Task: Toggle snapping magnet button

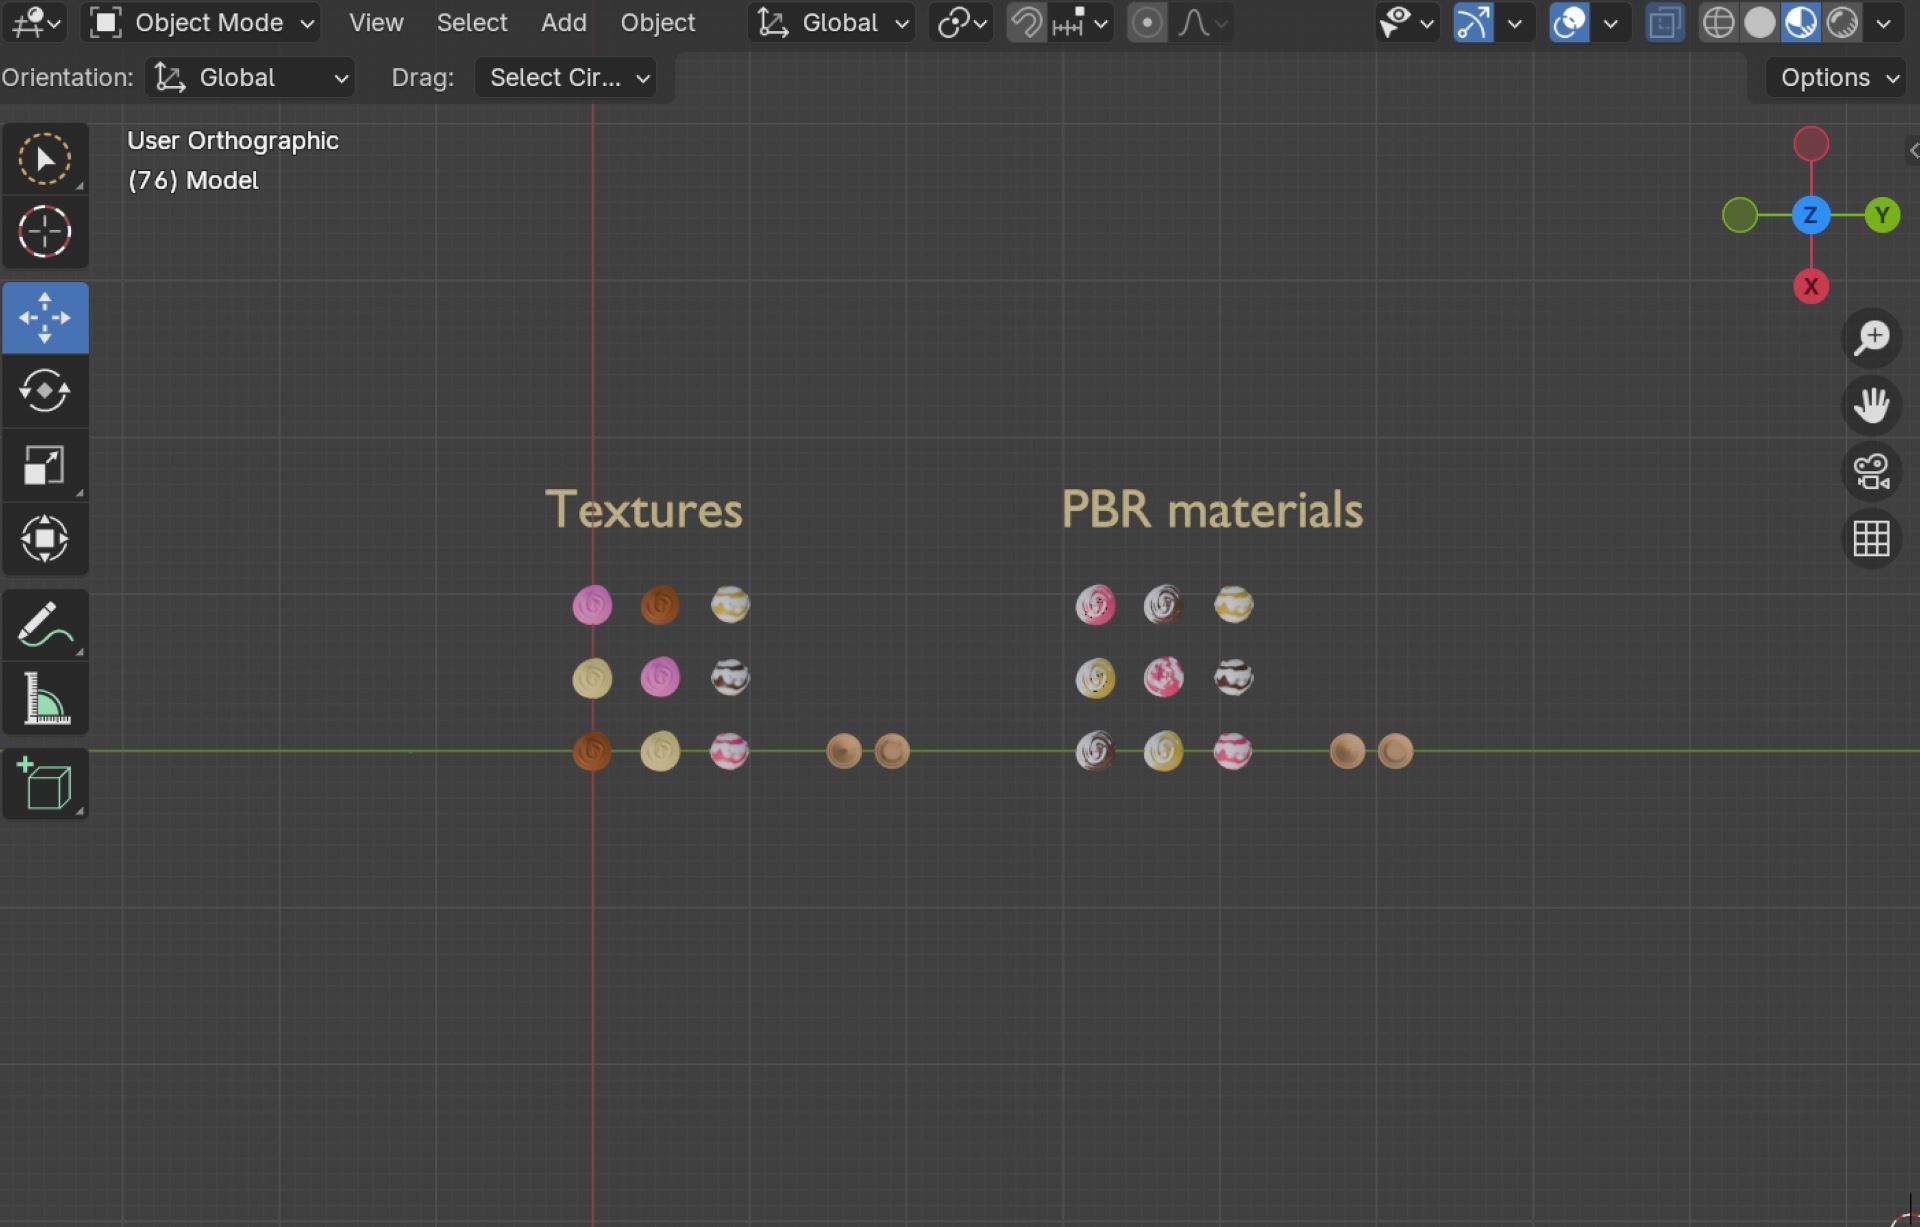Action: click(1026, 22)
